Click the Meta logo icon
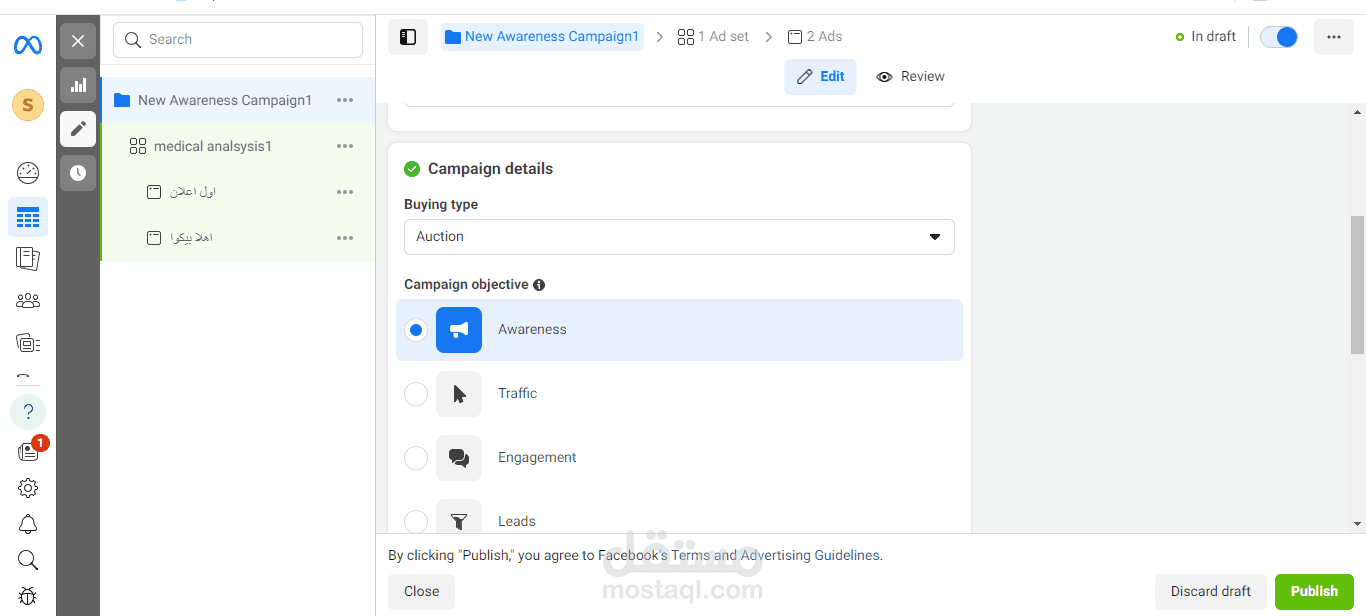 (x=27, y=45)
